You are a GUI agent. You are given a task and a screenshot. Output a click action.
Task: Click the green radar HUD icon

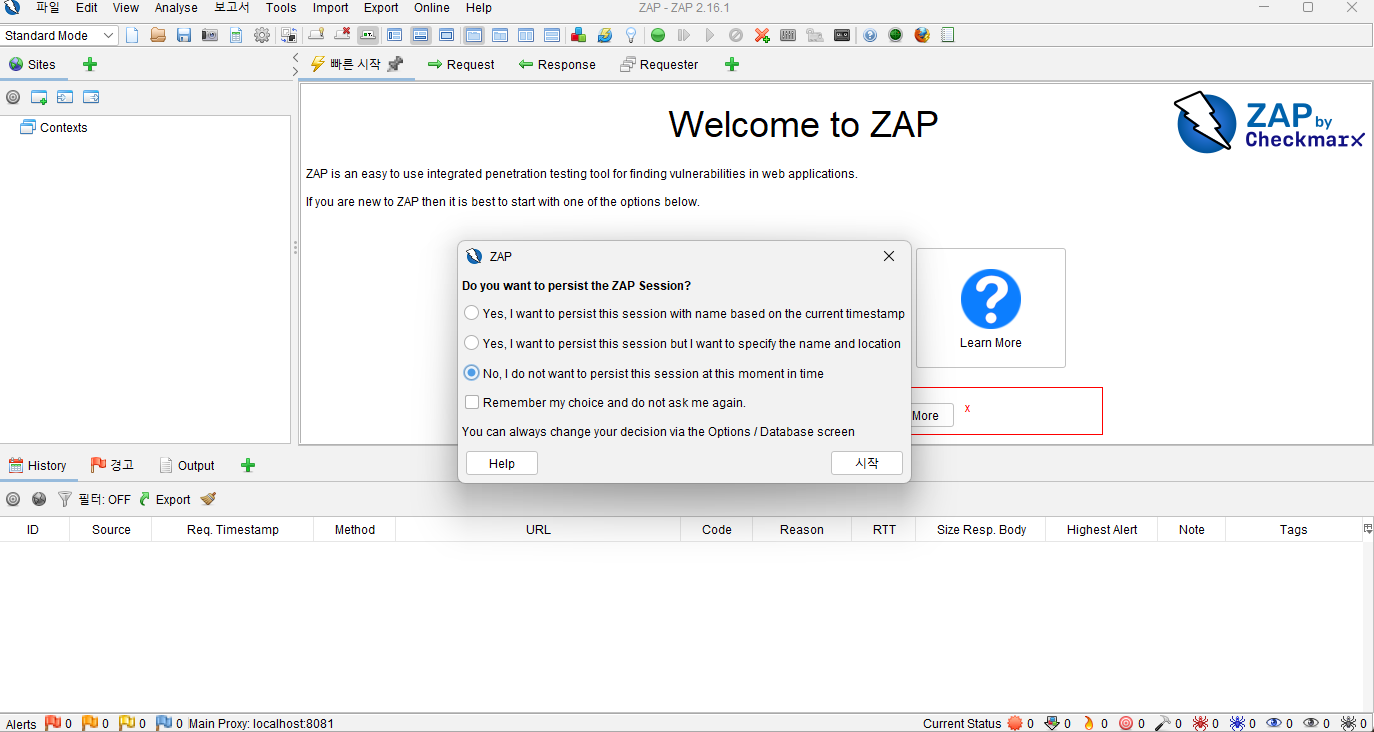(x=896, y=35)
